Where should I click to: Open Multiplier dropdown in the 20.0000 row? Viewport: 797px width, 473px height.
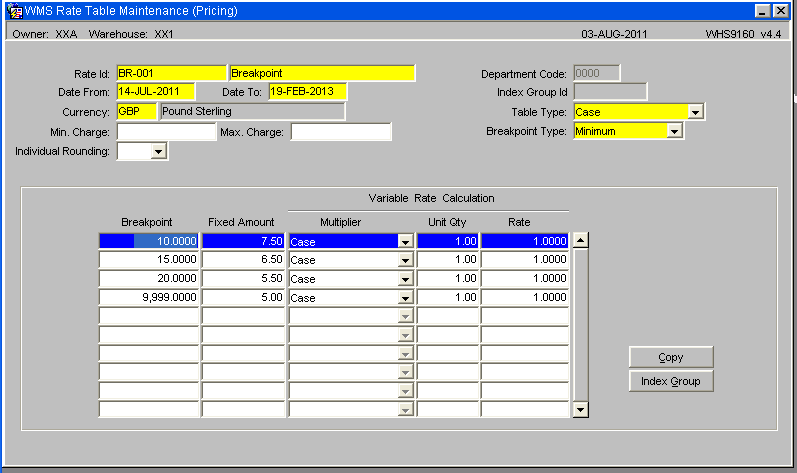click(405, 278)
